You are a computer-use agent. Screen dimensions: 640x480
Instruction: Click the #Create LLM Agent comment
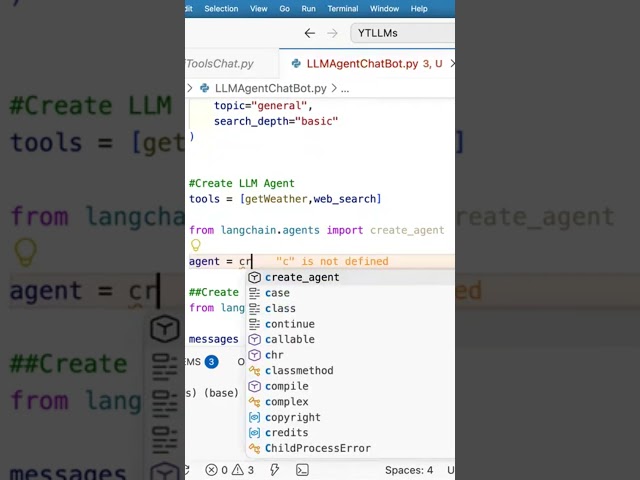click(x=242, y=183)
